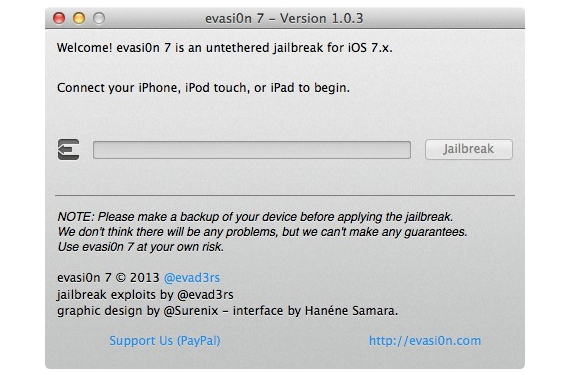
Task: Click the horizontal separator line above the note
Action: pyautogui.click(x=285, y=195)
